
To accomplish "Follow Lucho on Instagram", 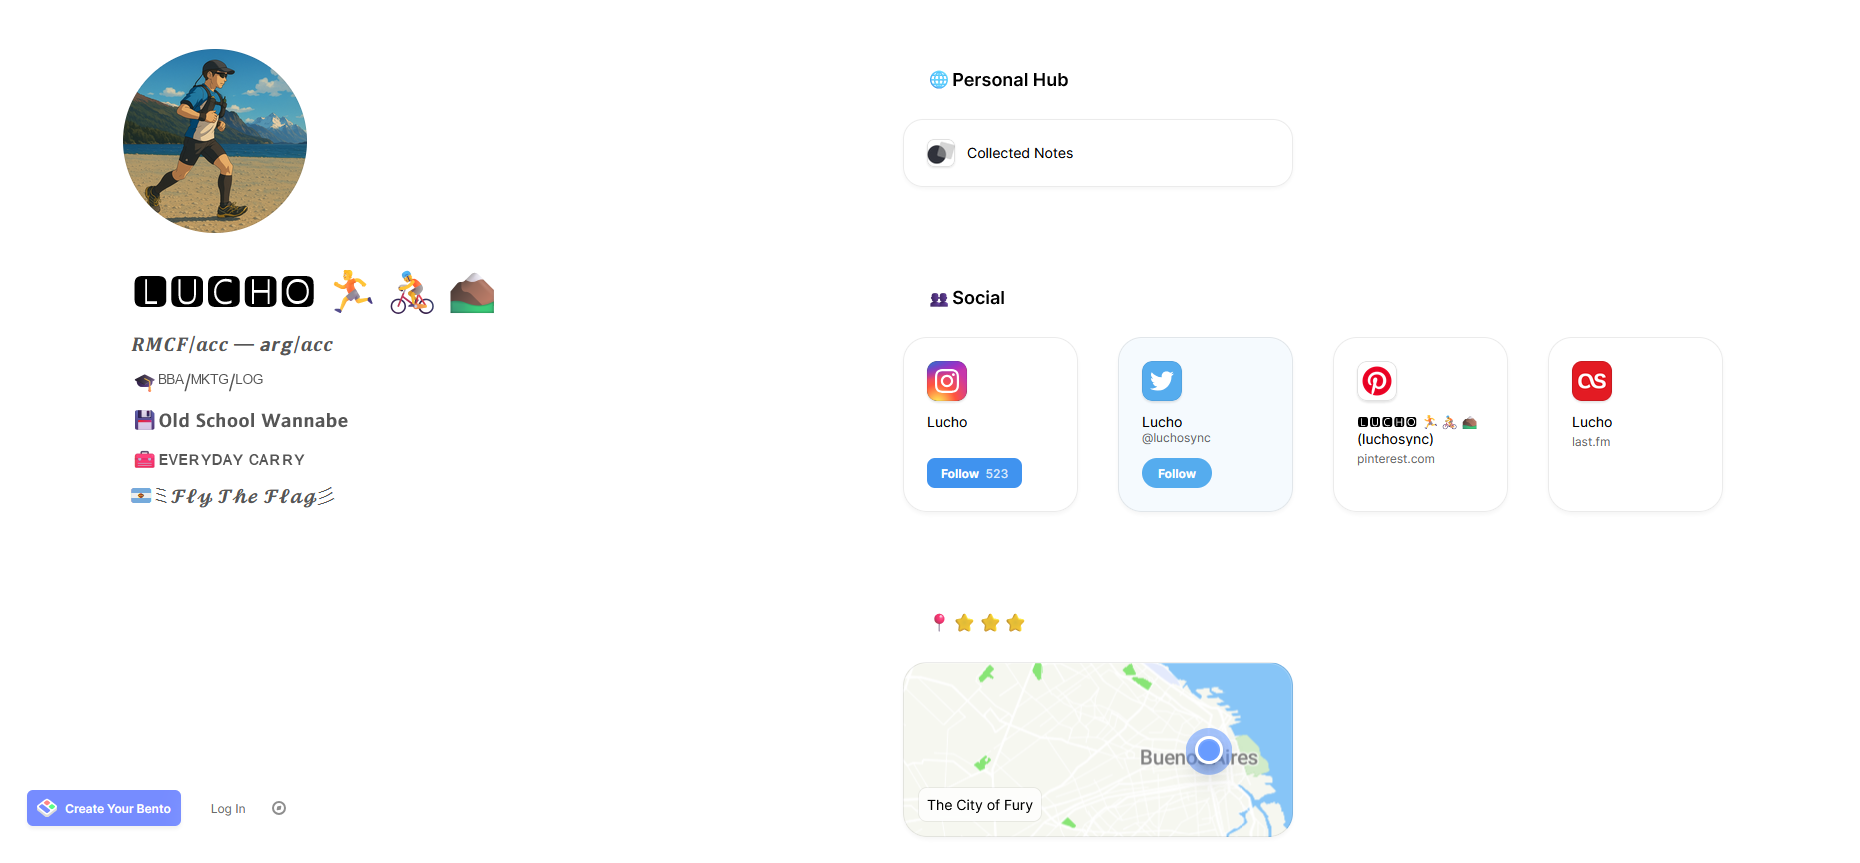I will 974,473.
